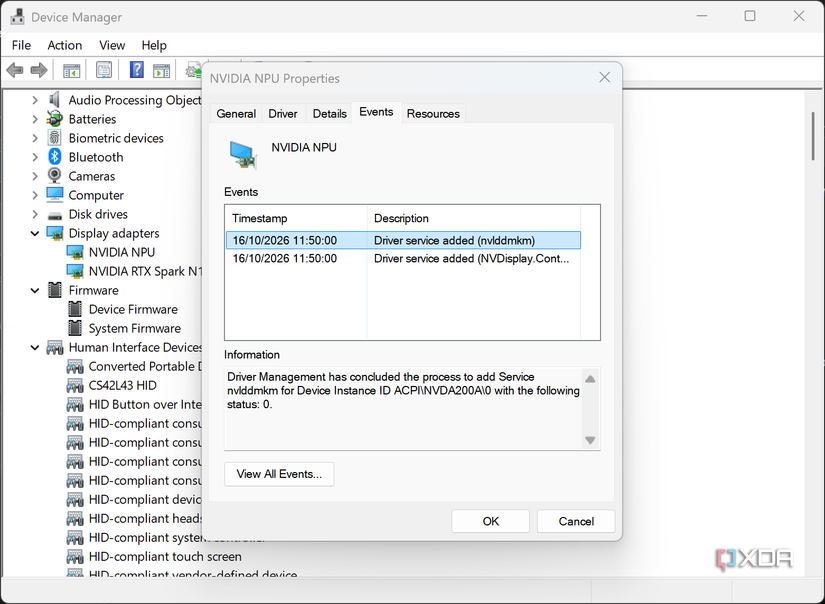
Task: Click the Bluetooth category icon
Action: click(55, 157)
